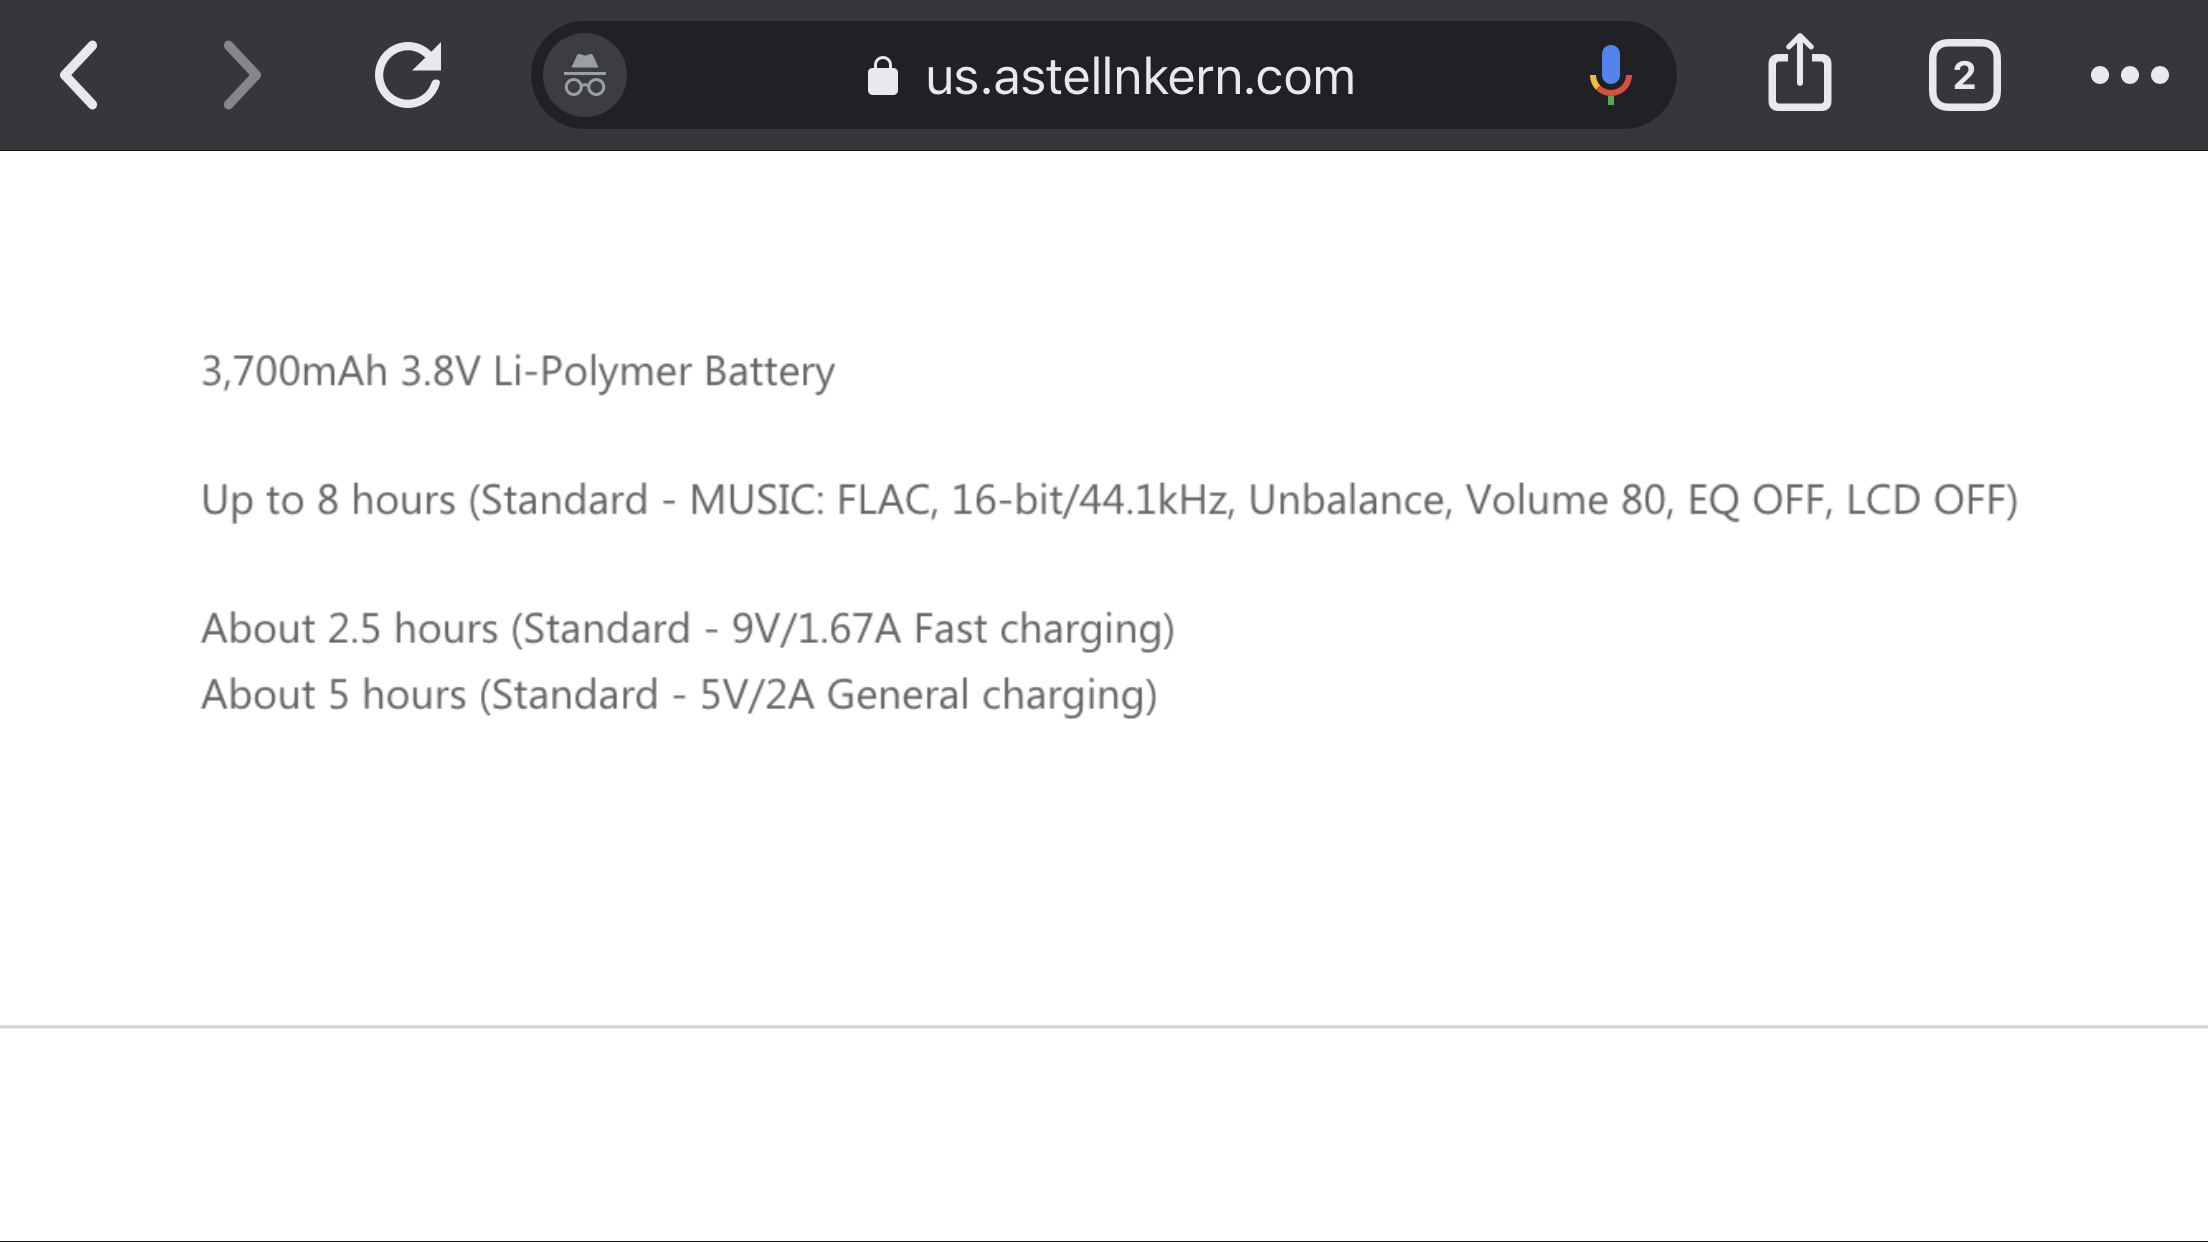Tap the 9V/1.67A Fast charging line
The image size is (2208, 1242).
(x=688, y=629)
